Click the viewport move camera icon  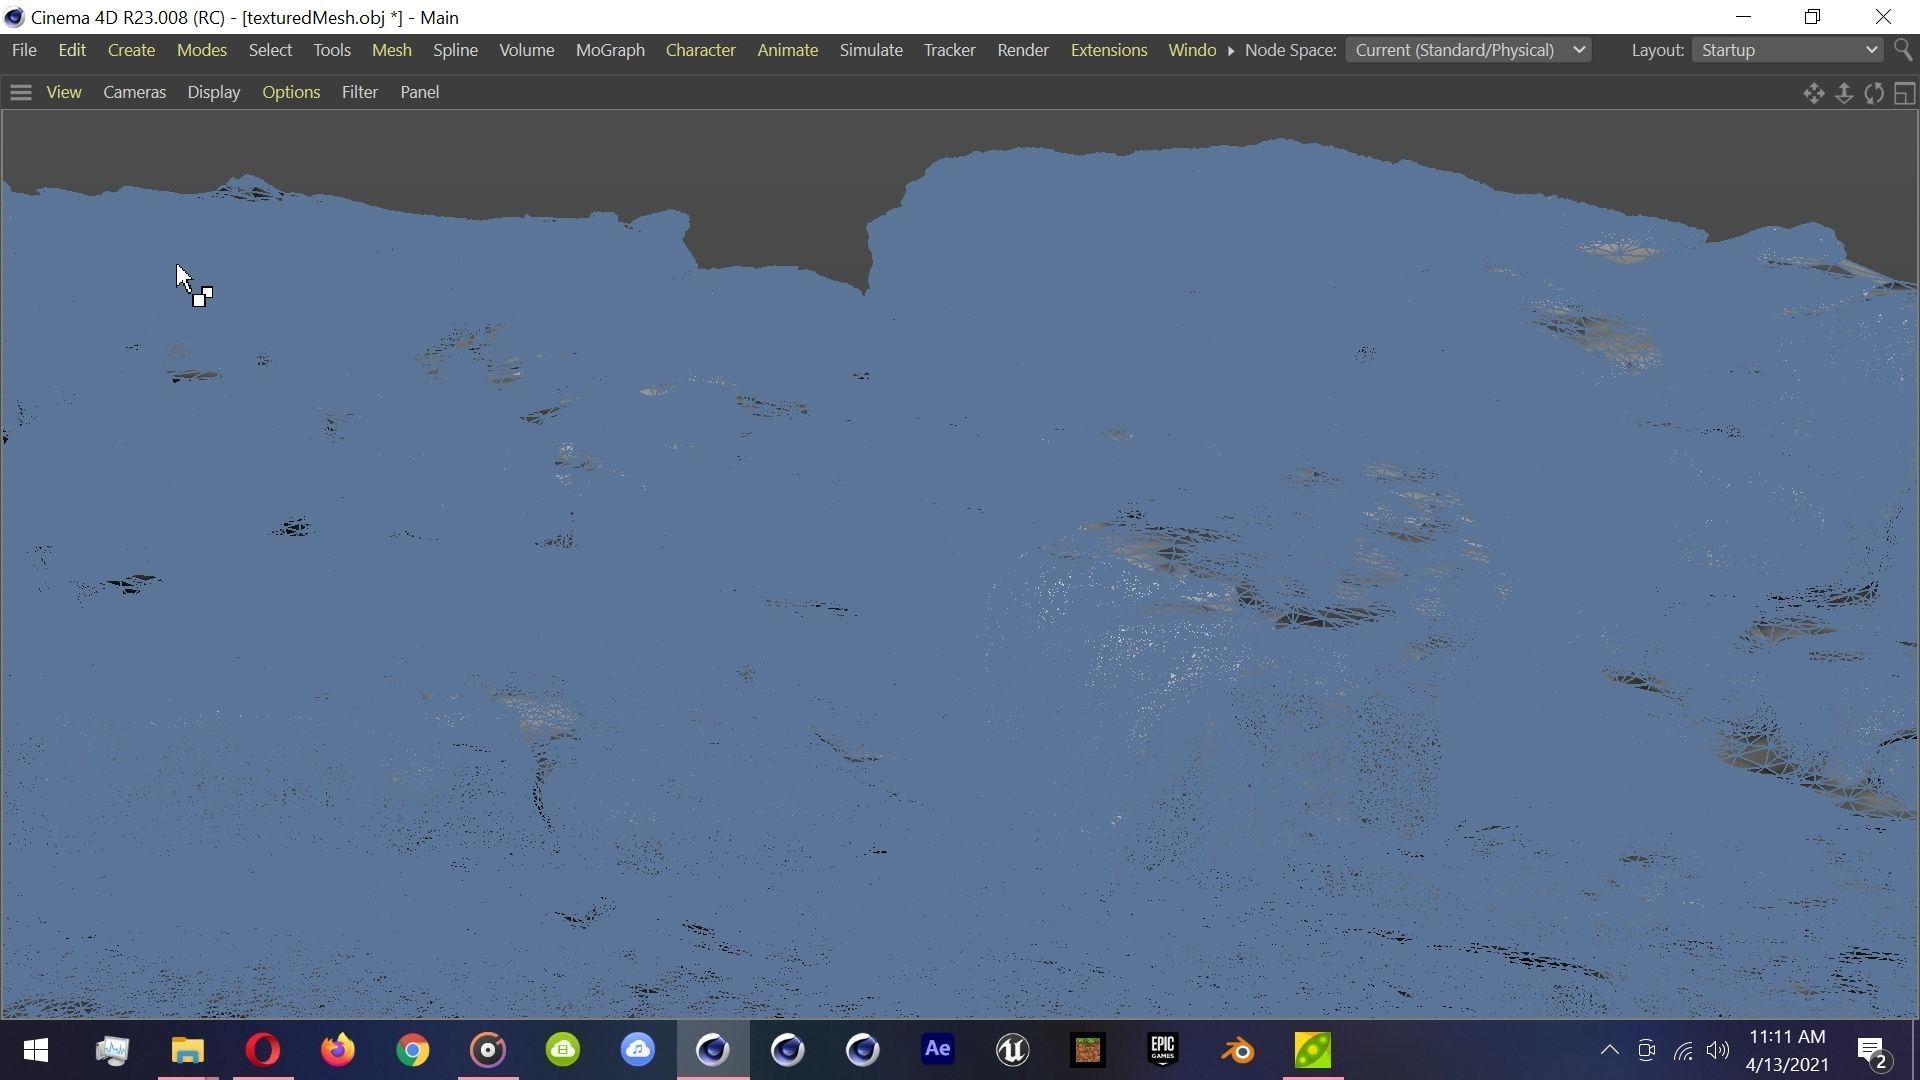click(x=1813, y=93)
